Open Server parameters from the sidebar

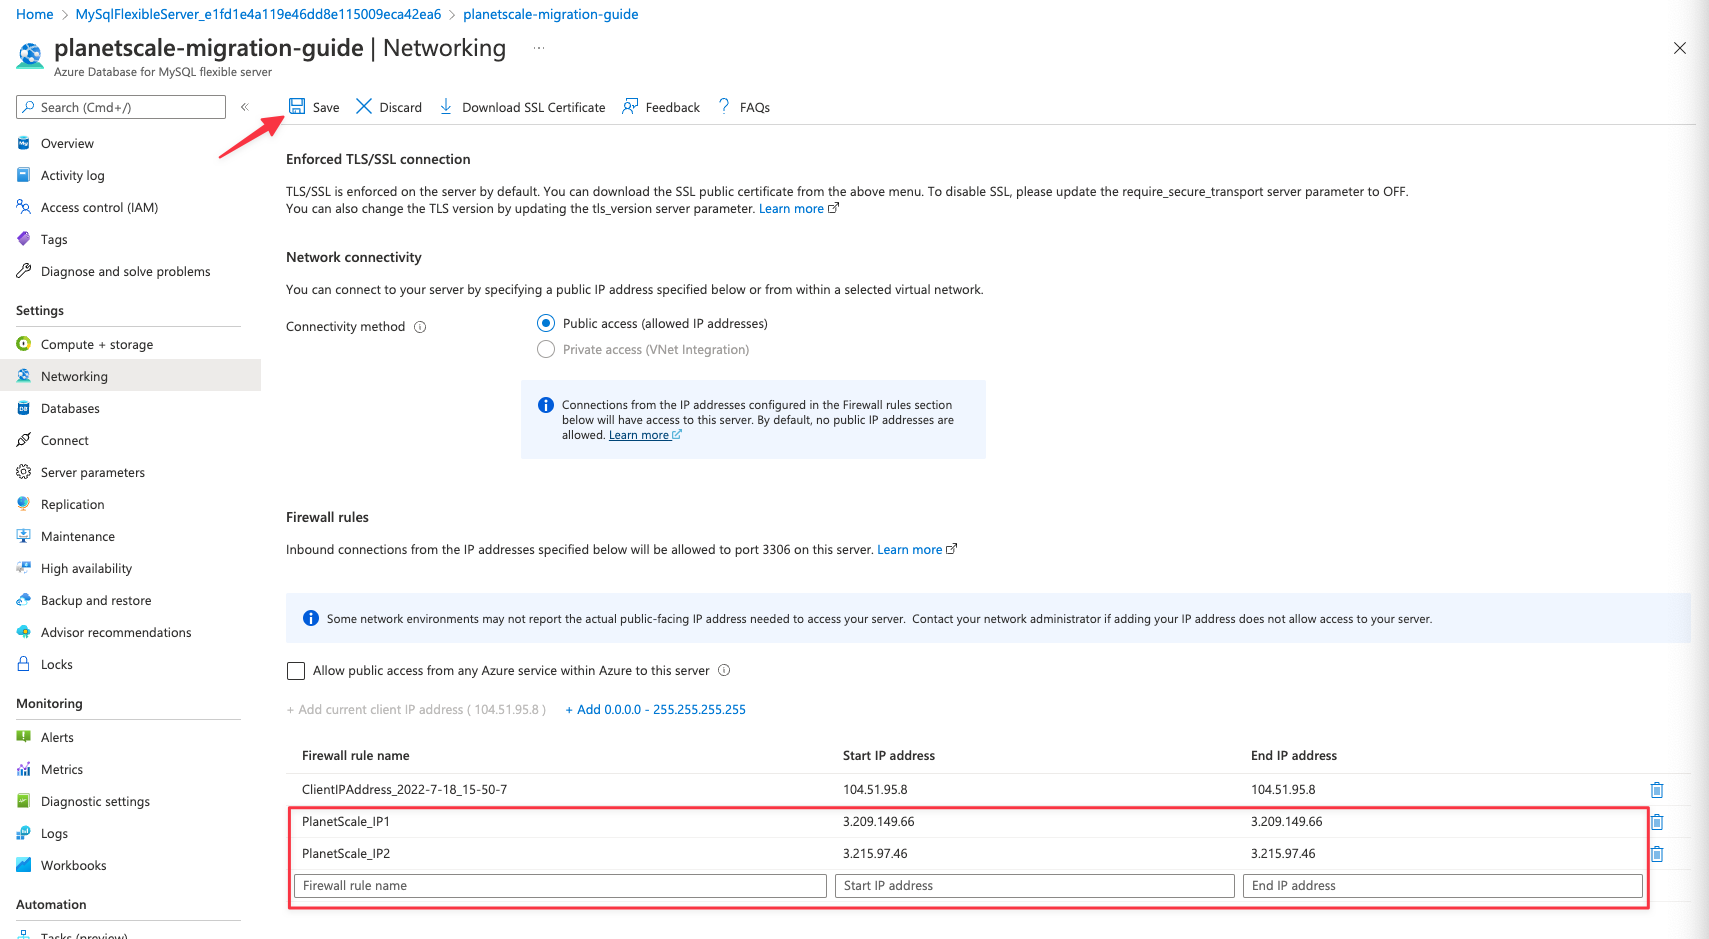point(92,471)
